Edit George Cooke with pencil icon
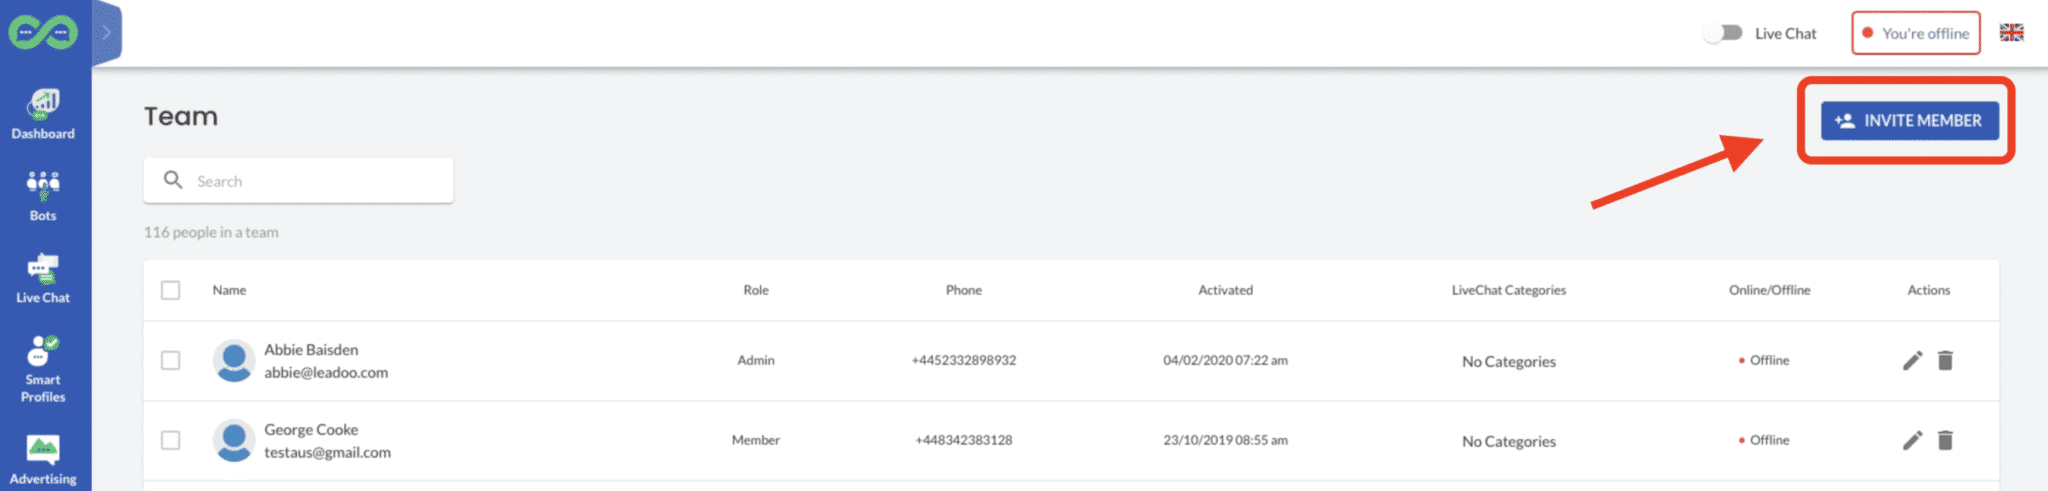The image size is (2048, 491). [x=1912, y=440]
